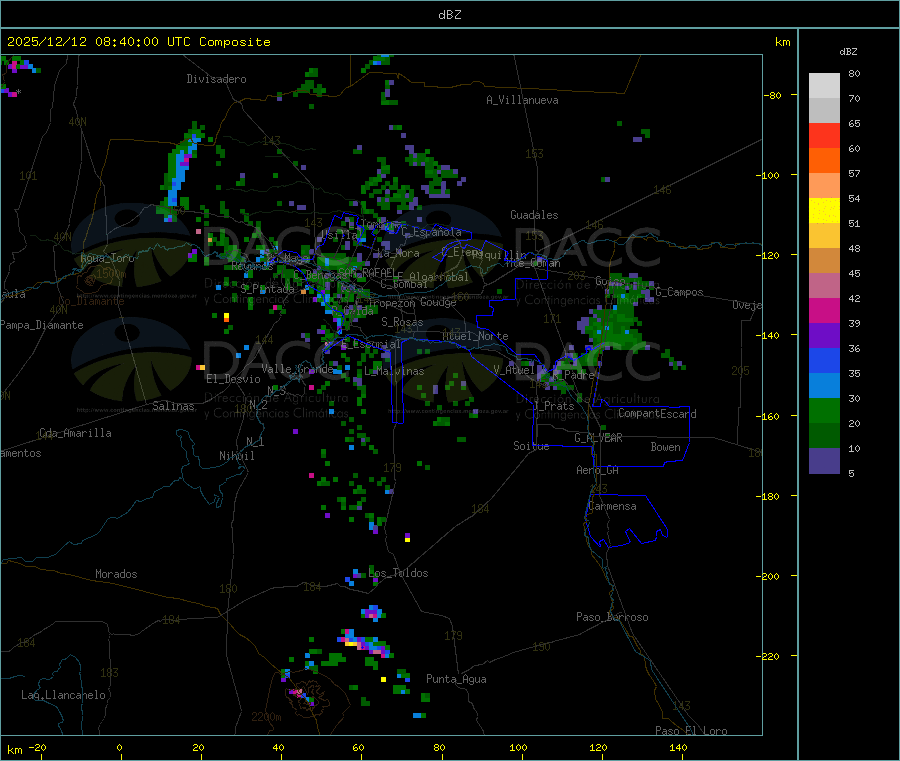Viewport: 900px width, 761px height.
Task: Click the 'Paso_El_Loro' map label
Action: pyautogui.click(x=691, y=731)
